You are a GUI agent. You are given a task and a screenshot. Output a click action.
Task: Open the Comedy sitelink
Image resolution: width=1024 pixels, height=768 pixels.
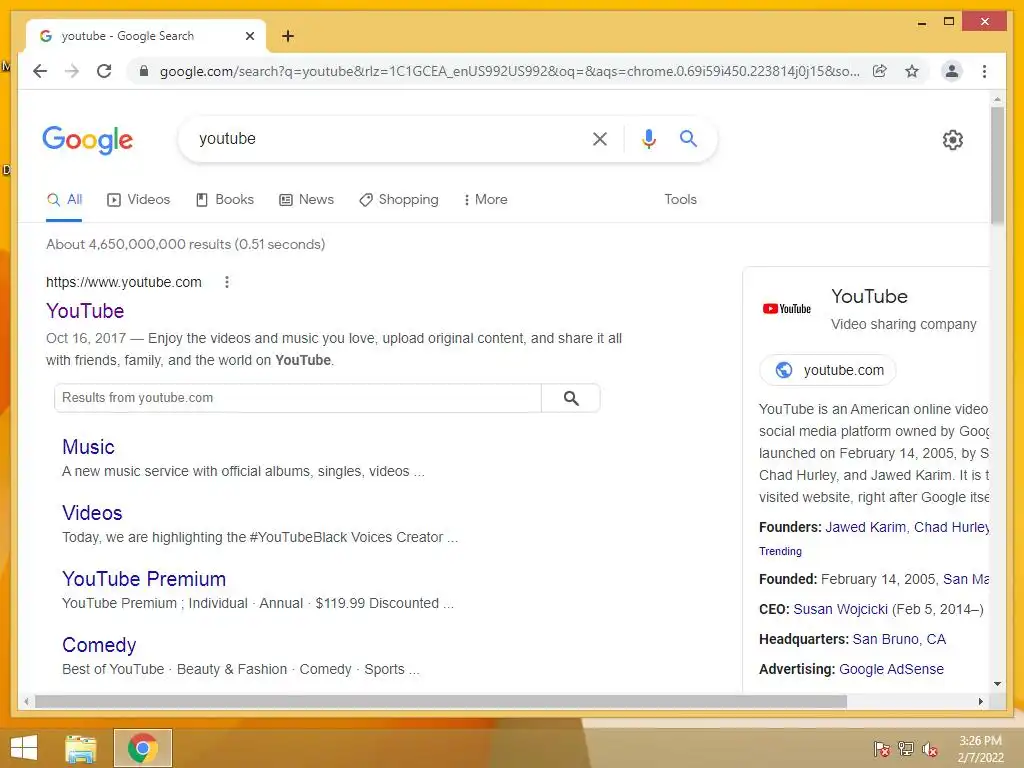tap(99, 645)
